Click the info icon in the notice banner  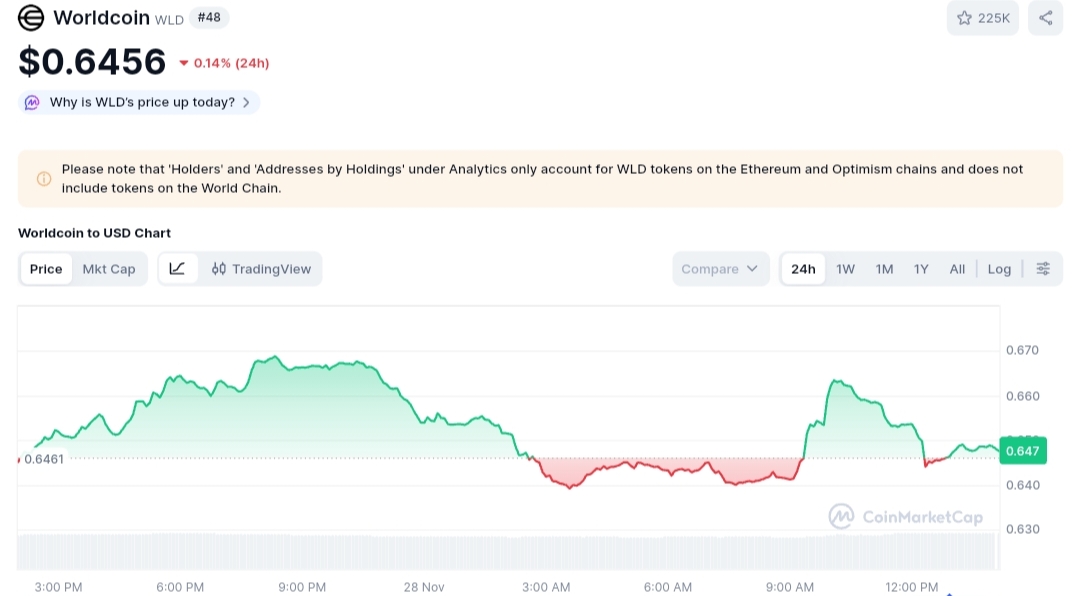tap(44, 179)
